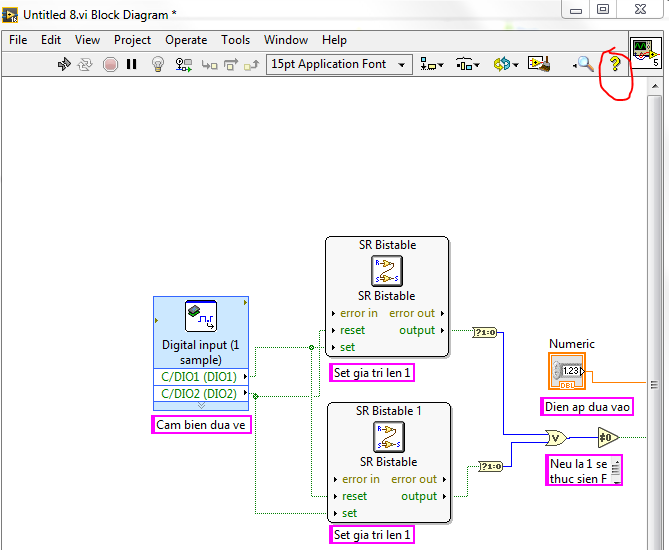The image size is (669, 550).
Task: Open the Tools menu
Action: coord(235,40)
